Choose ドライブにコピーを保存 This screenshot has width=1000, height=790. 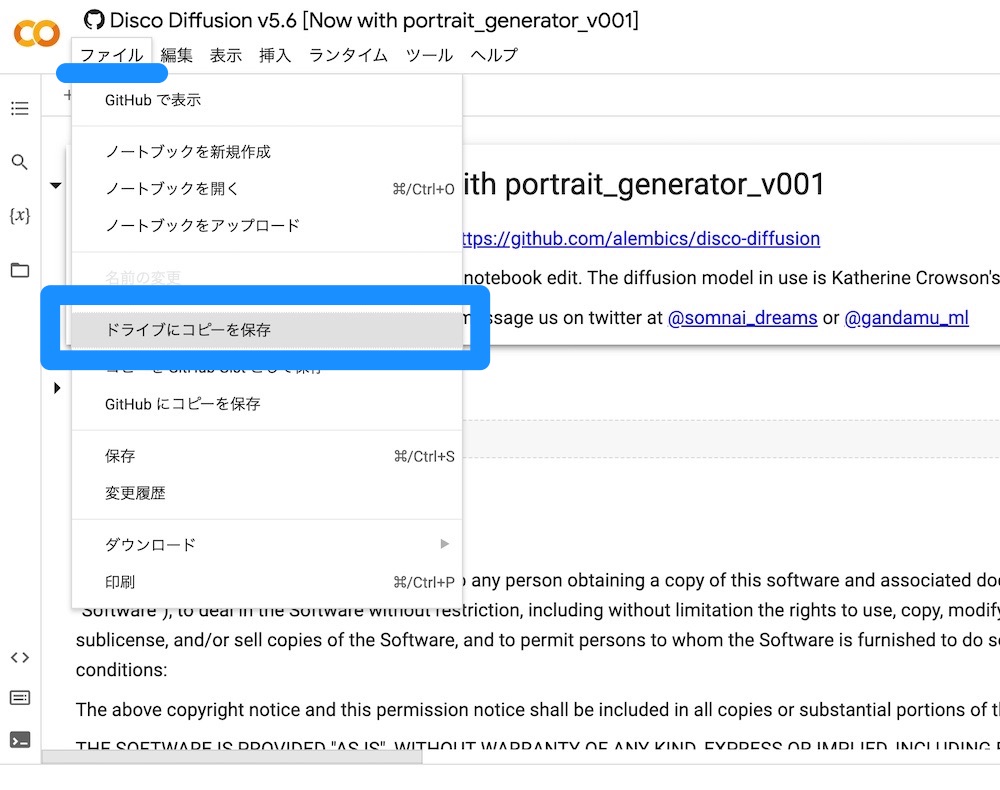[x=267, y=330]
